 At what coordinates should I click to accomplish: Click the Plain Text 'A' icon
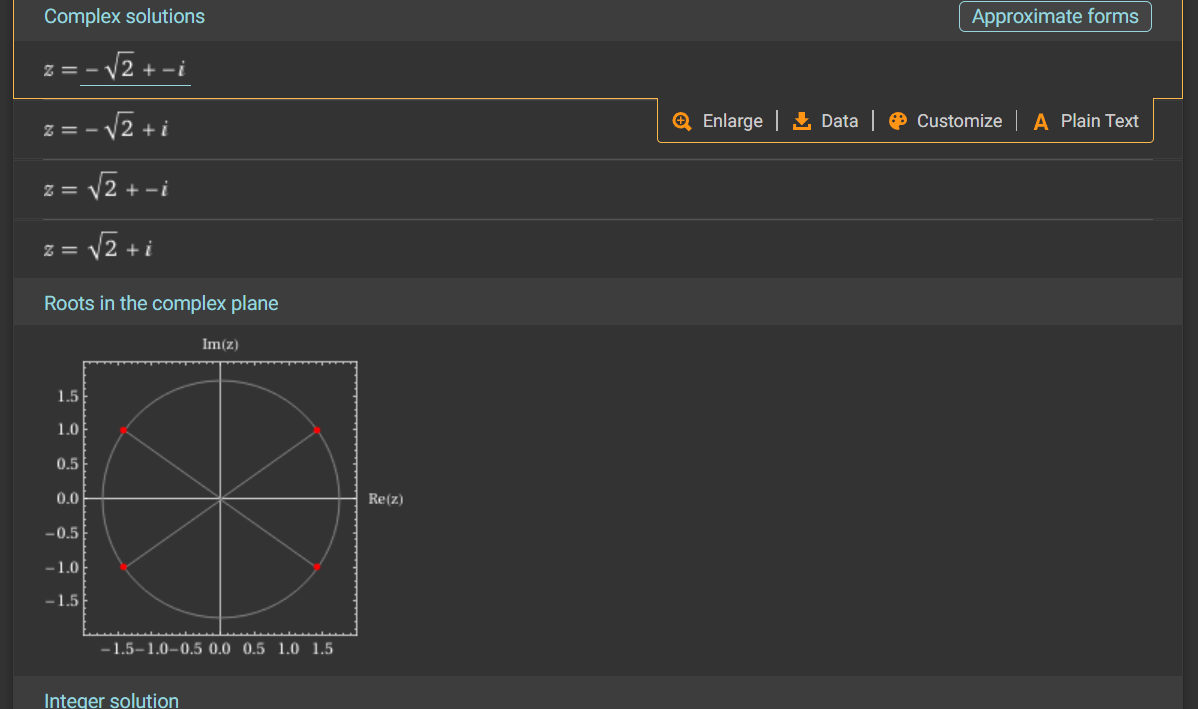(1041, 122)
